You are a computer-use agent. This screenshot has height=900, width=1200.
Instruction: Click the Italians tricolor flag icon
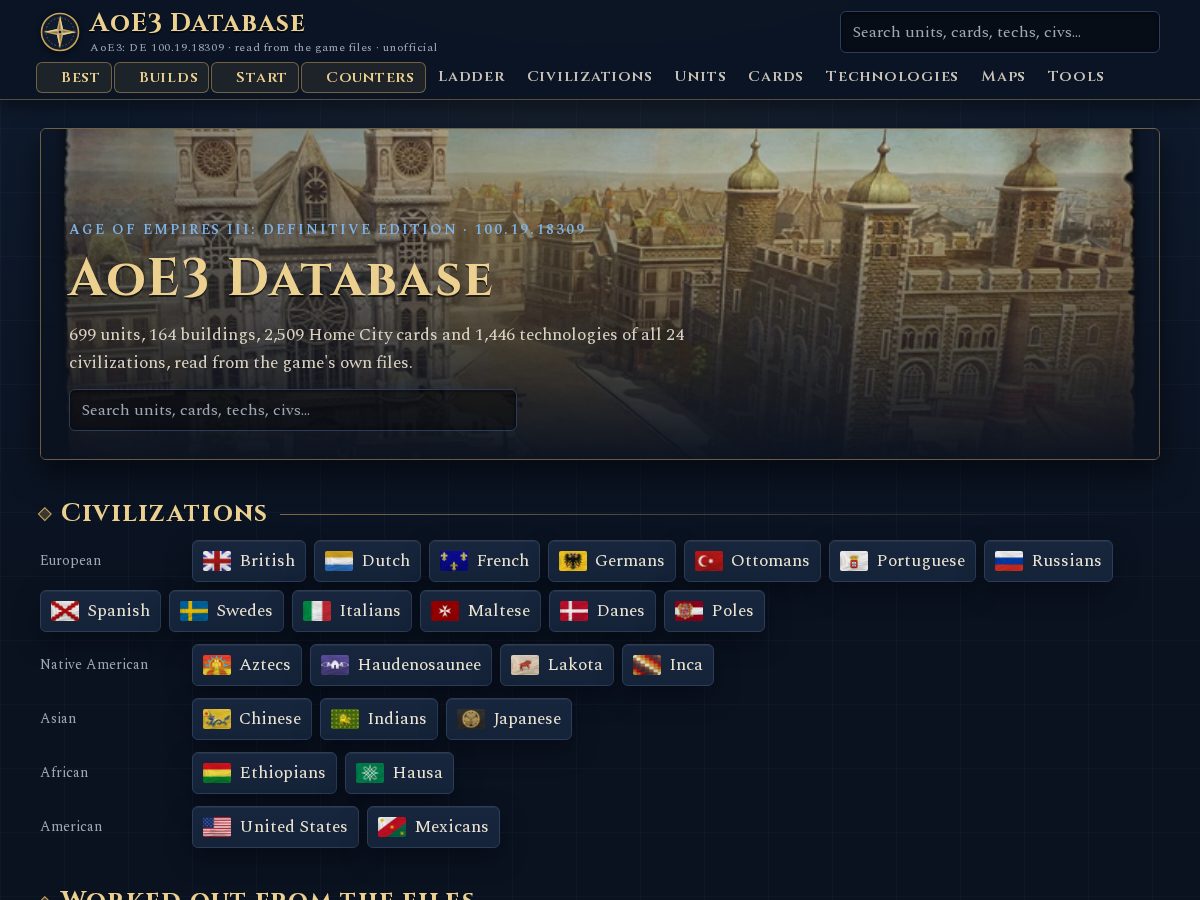click(x=317, y=611)
